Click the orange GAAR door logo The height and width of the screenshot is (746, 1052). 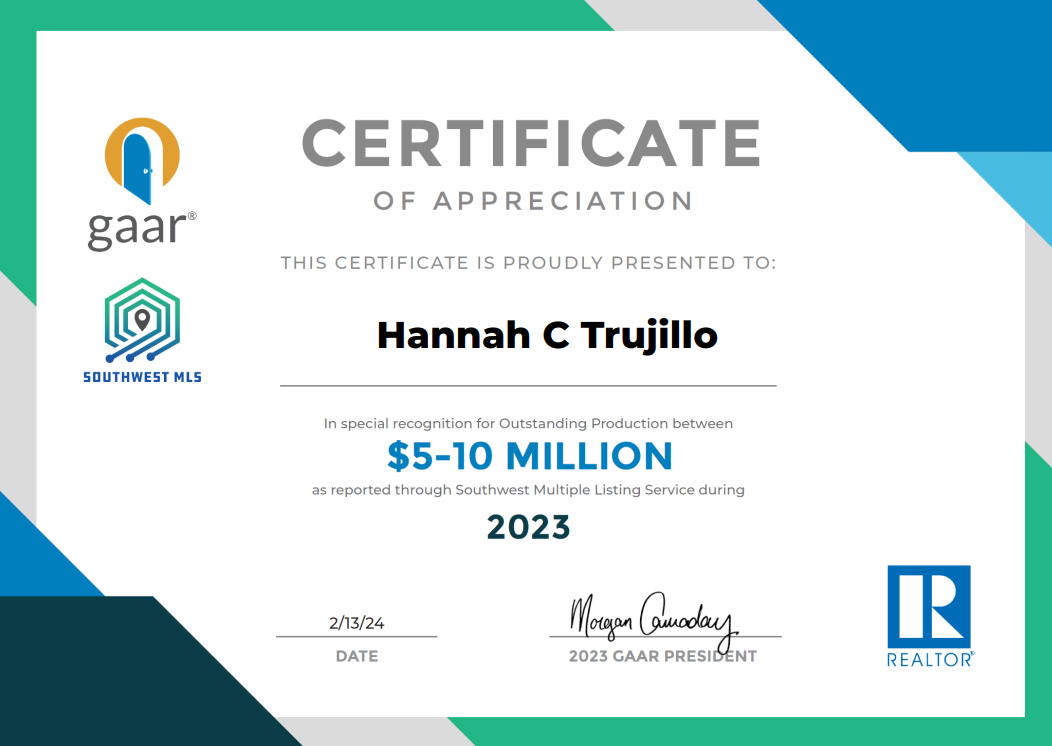point(142,160)
